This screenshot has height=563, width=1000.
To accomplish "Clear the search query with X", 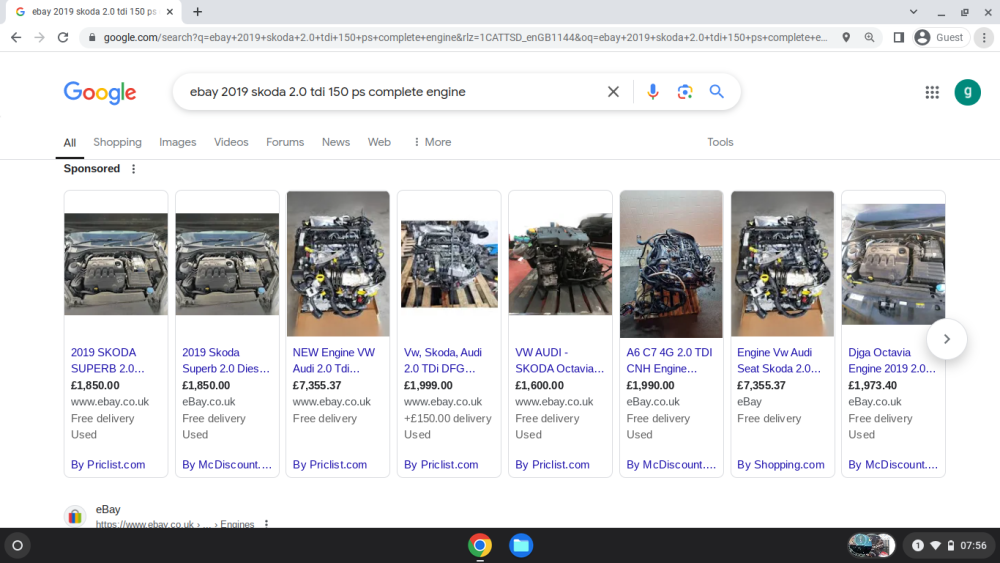I will coord(613,92).
